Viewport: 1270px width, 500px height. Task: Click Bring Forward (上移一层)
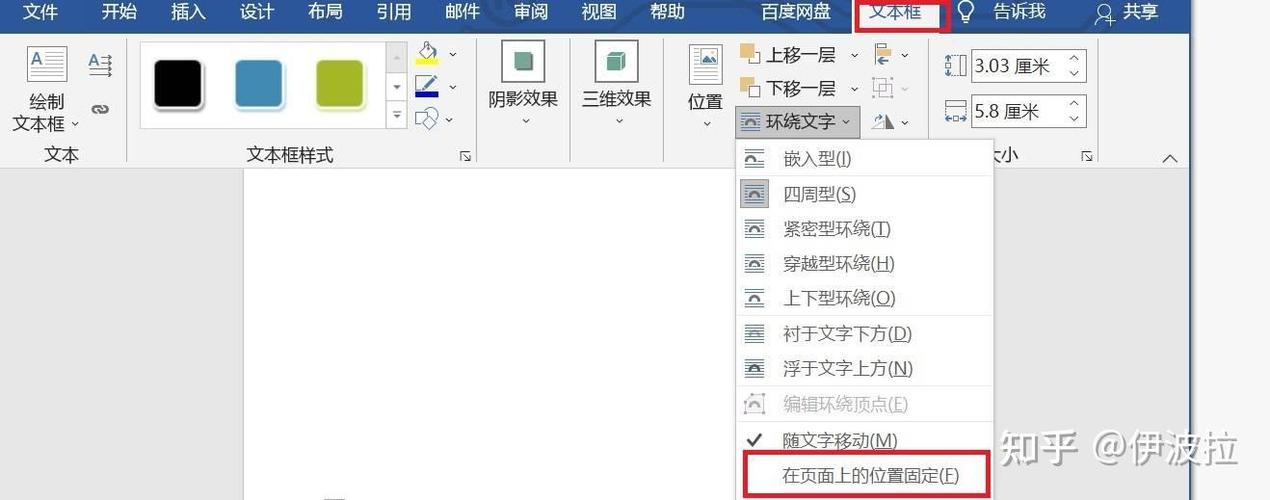[x=788, y=55]
